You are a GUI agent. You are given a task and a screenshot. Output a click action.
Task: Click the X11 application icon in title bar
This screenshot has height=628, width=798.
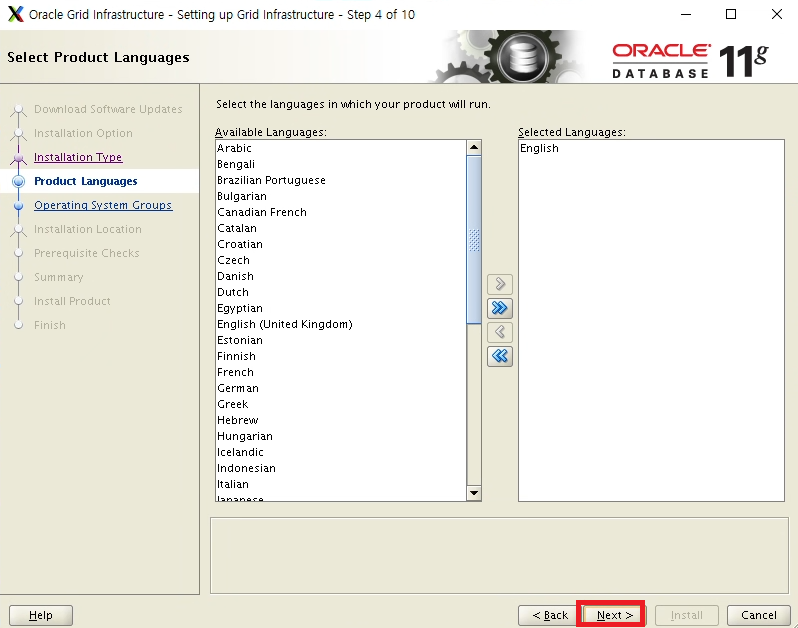[16, 14]
